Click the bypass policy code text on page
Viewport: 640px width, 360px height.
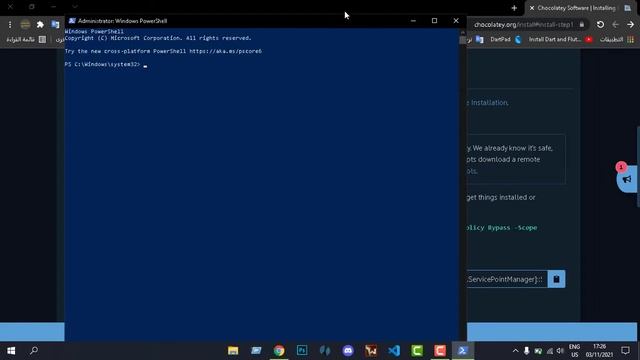click(502, 228)
